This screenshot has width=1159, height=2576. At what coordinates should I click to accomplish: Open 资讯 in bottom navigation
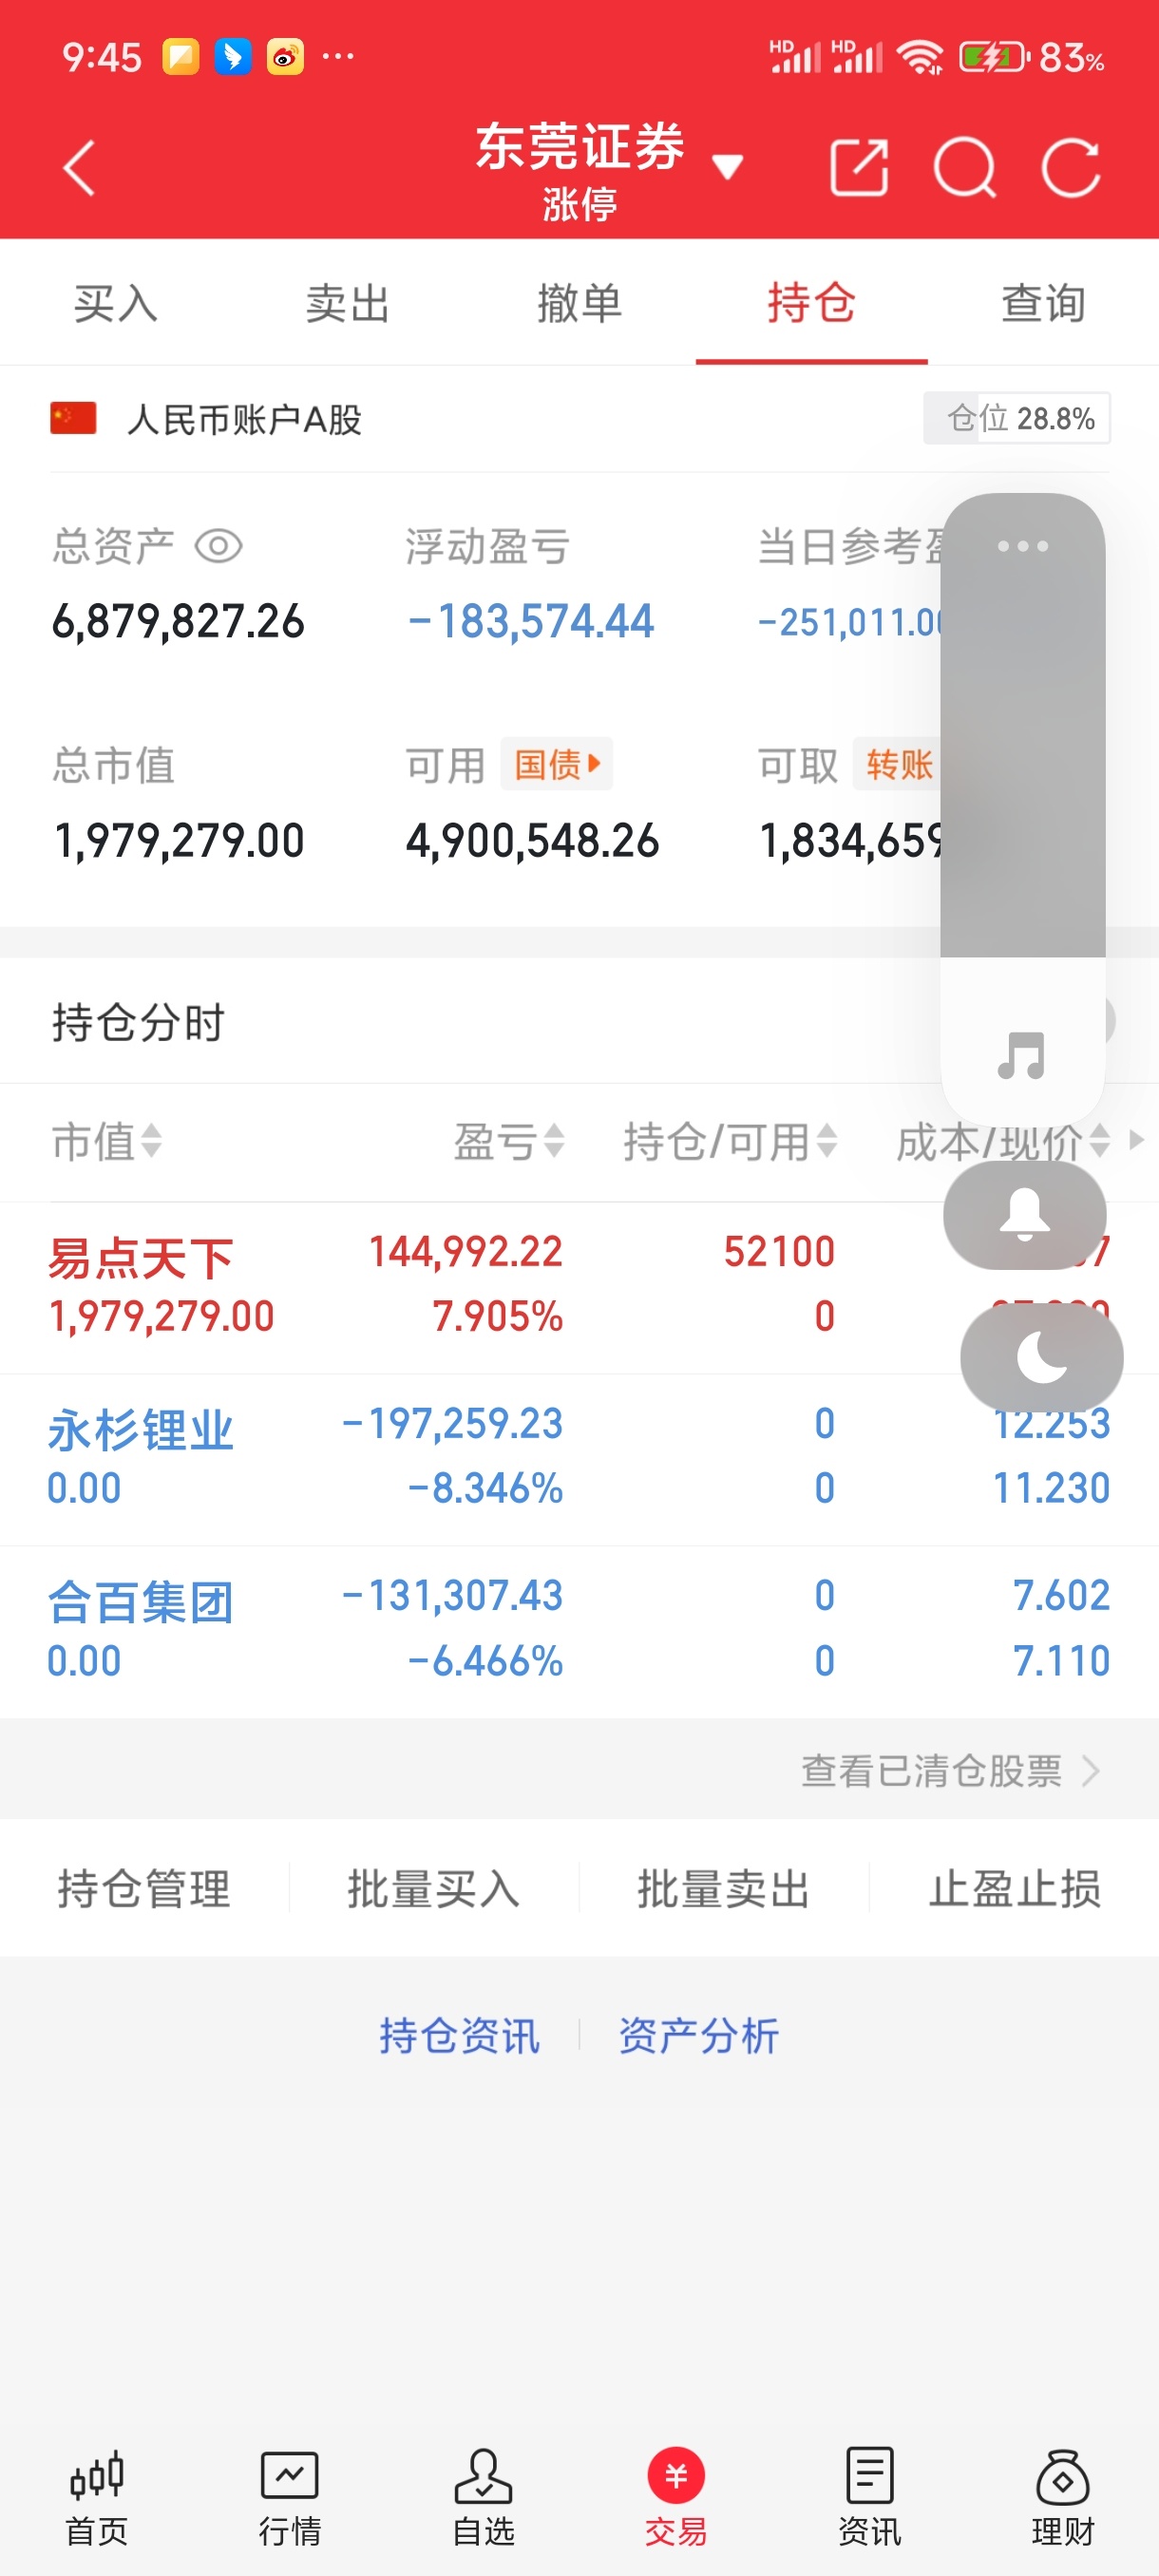(x=869, y=2498)
